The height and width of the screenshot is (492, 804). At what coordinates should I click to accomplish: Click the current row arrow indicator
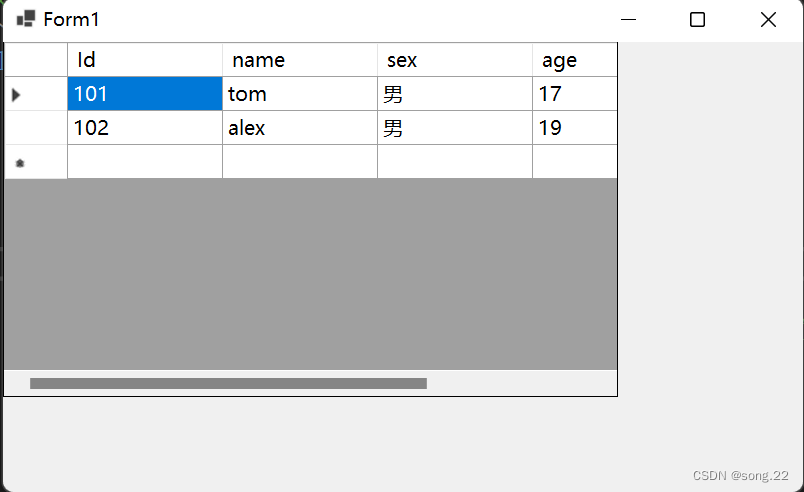(x=16, y=95)
